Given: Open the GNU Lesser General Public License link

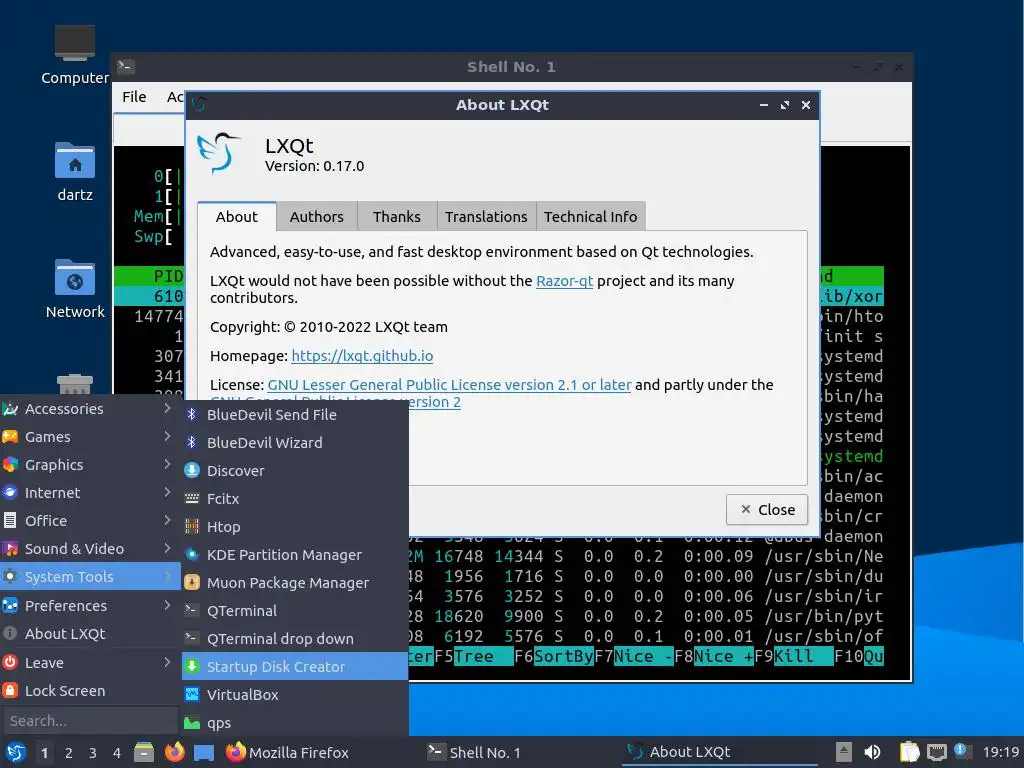Looking at the screenshot, I should pyautogui.click(x=449, y=385).
